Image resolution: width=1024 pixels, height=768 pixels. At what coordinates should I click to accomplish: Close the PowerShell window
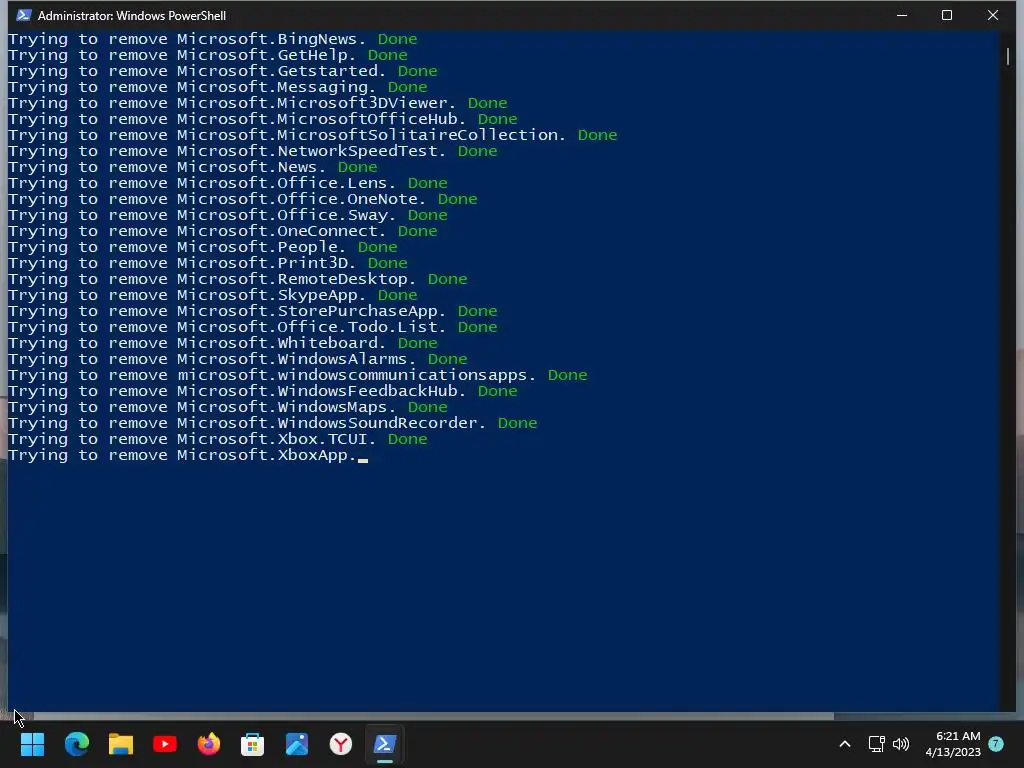point(993,15)
